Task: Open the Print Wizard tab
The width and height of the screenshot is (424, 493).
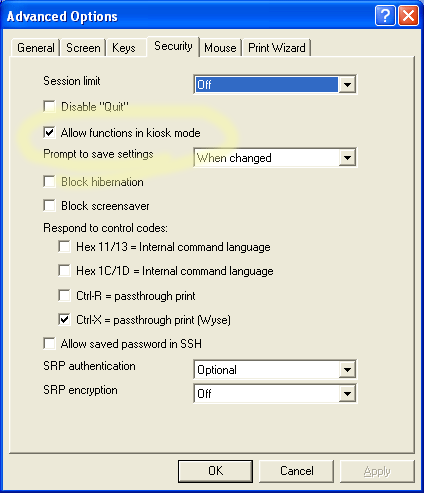Action: pyautogui.click(x=277, y=48)
